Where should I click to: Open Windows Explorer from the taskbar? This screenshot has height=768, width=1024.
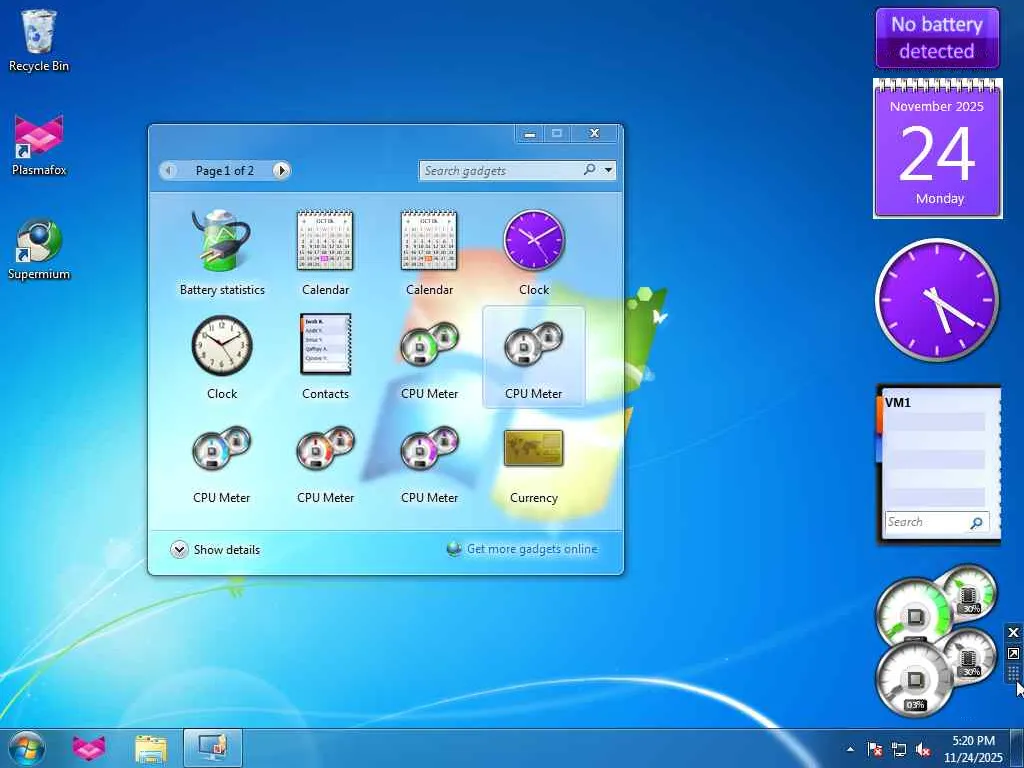[151, 748]
